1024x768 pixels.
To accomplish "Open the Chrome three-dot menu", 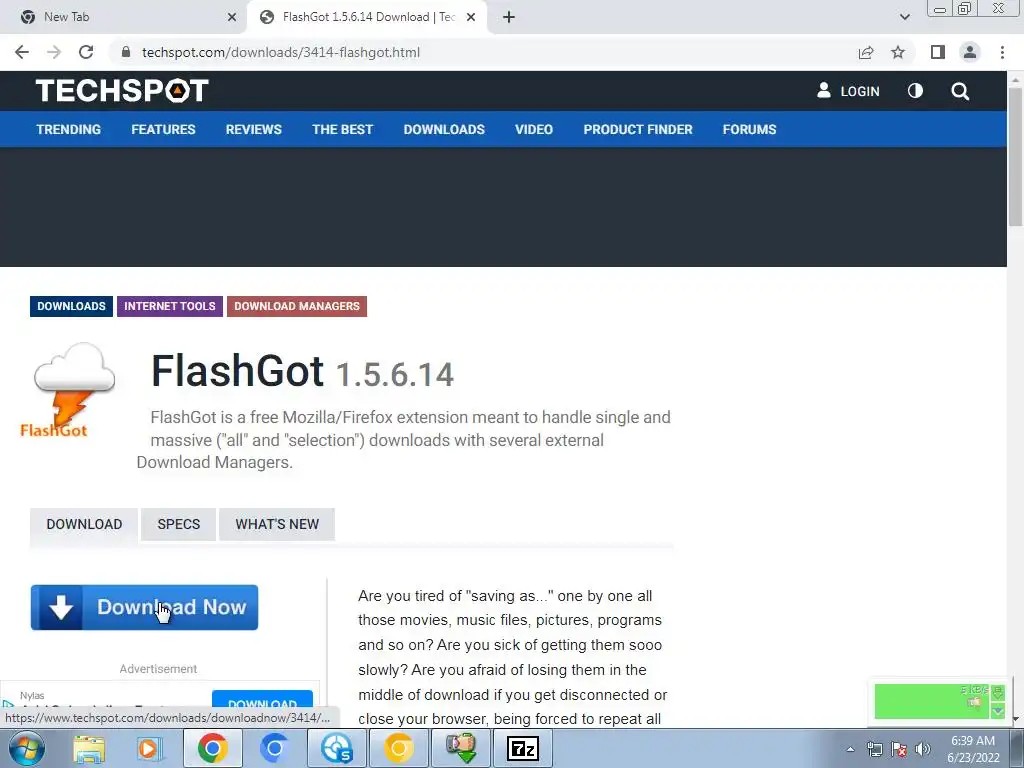I will pos(1002,52).
